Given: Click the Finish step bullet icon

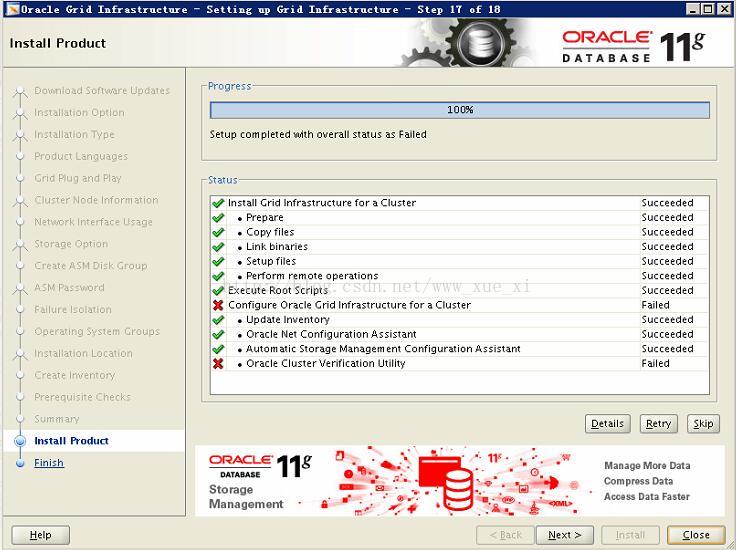Looking at the screenshot, I should click(x=20, y=463).
